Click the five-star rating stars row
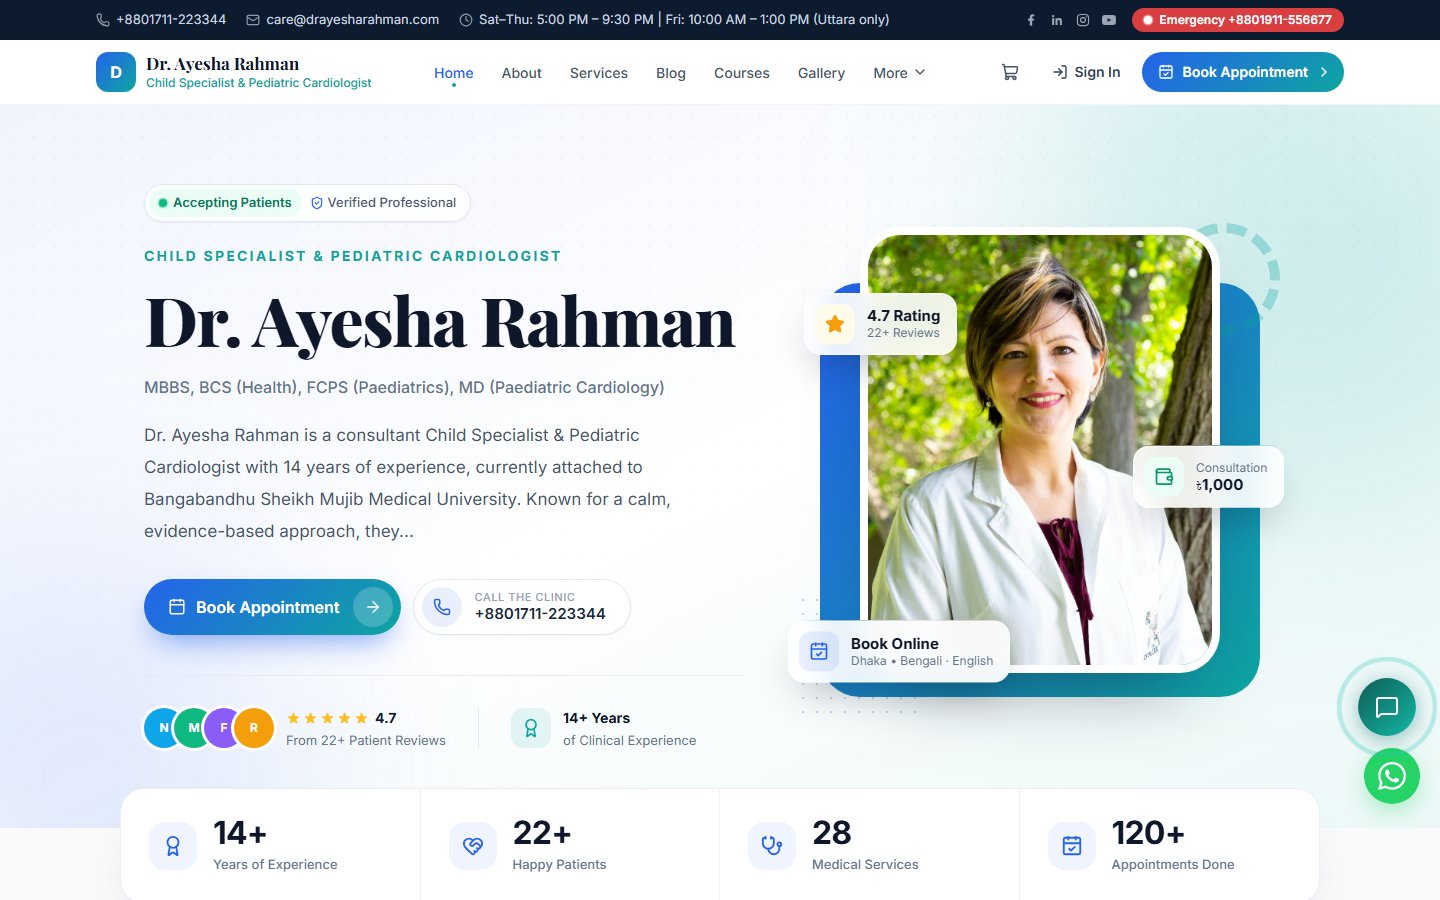Viewport: 1440px width, 900px height. pos(327,718)
